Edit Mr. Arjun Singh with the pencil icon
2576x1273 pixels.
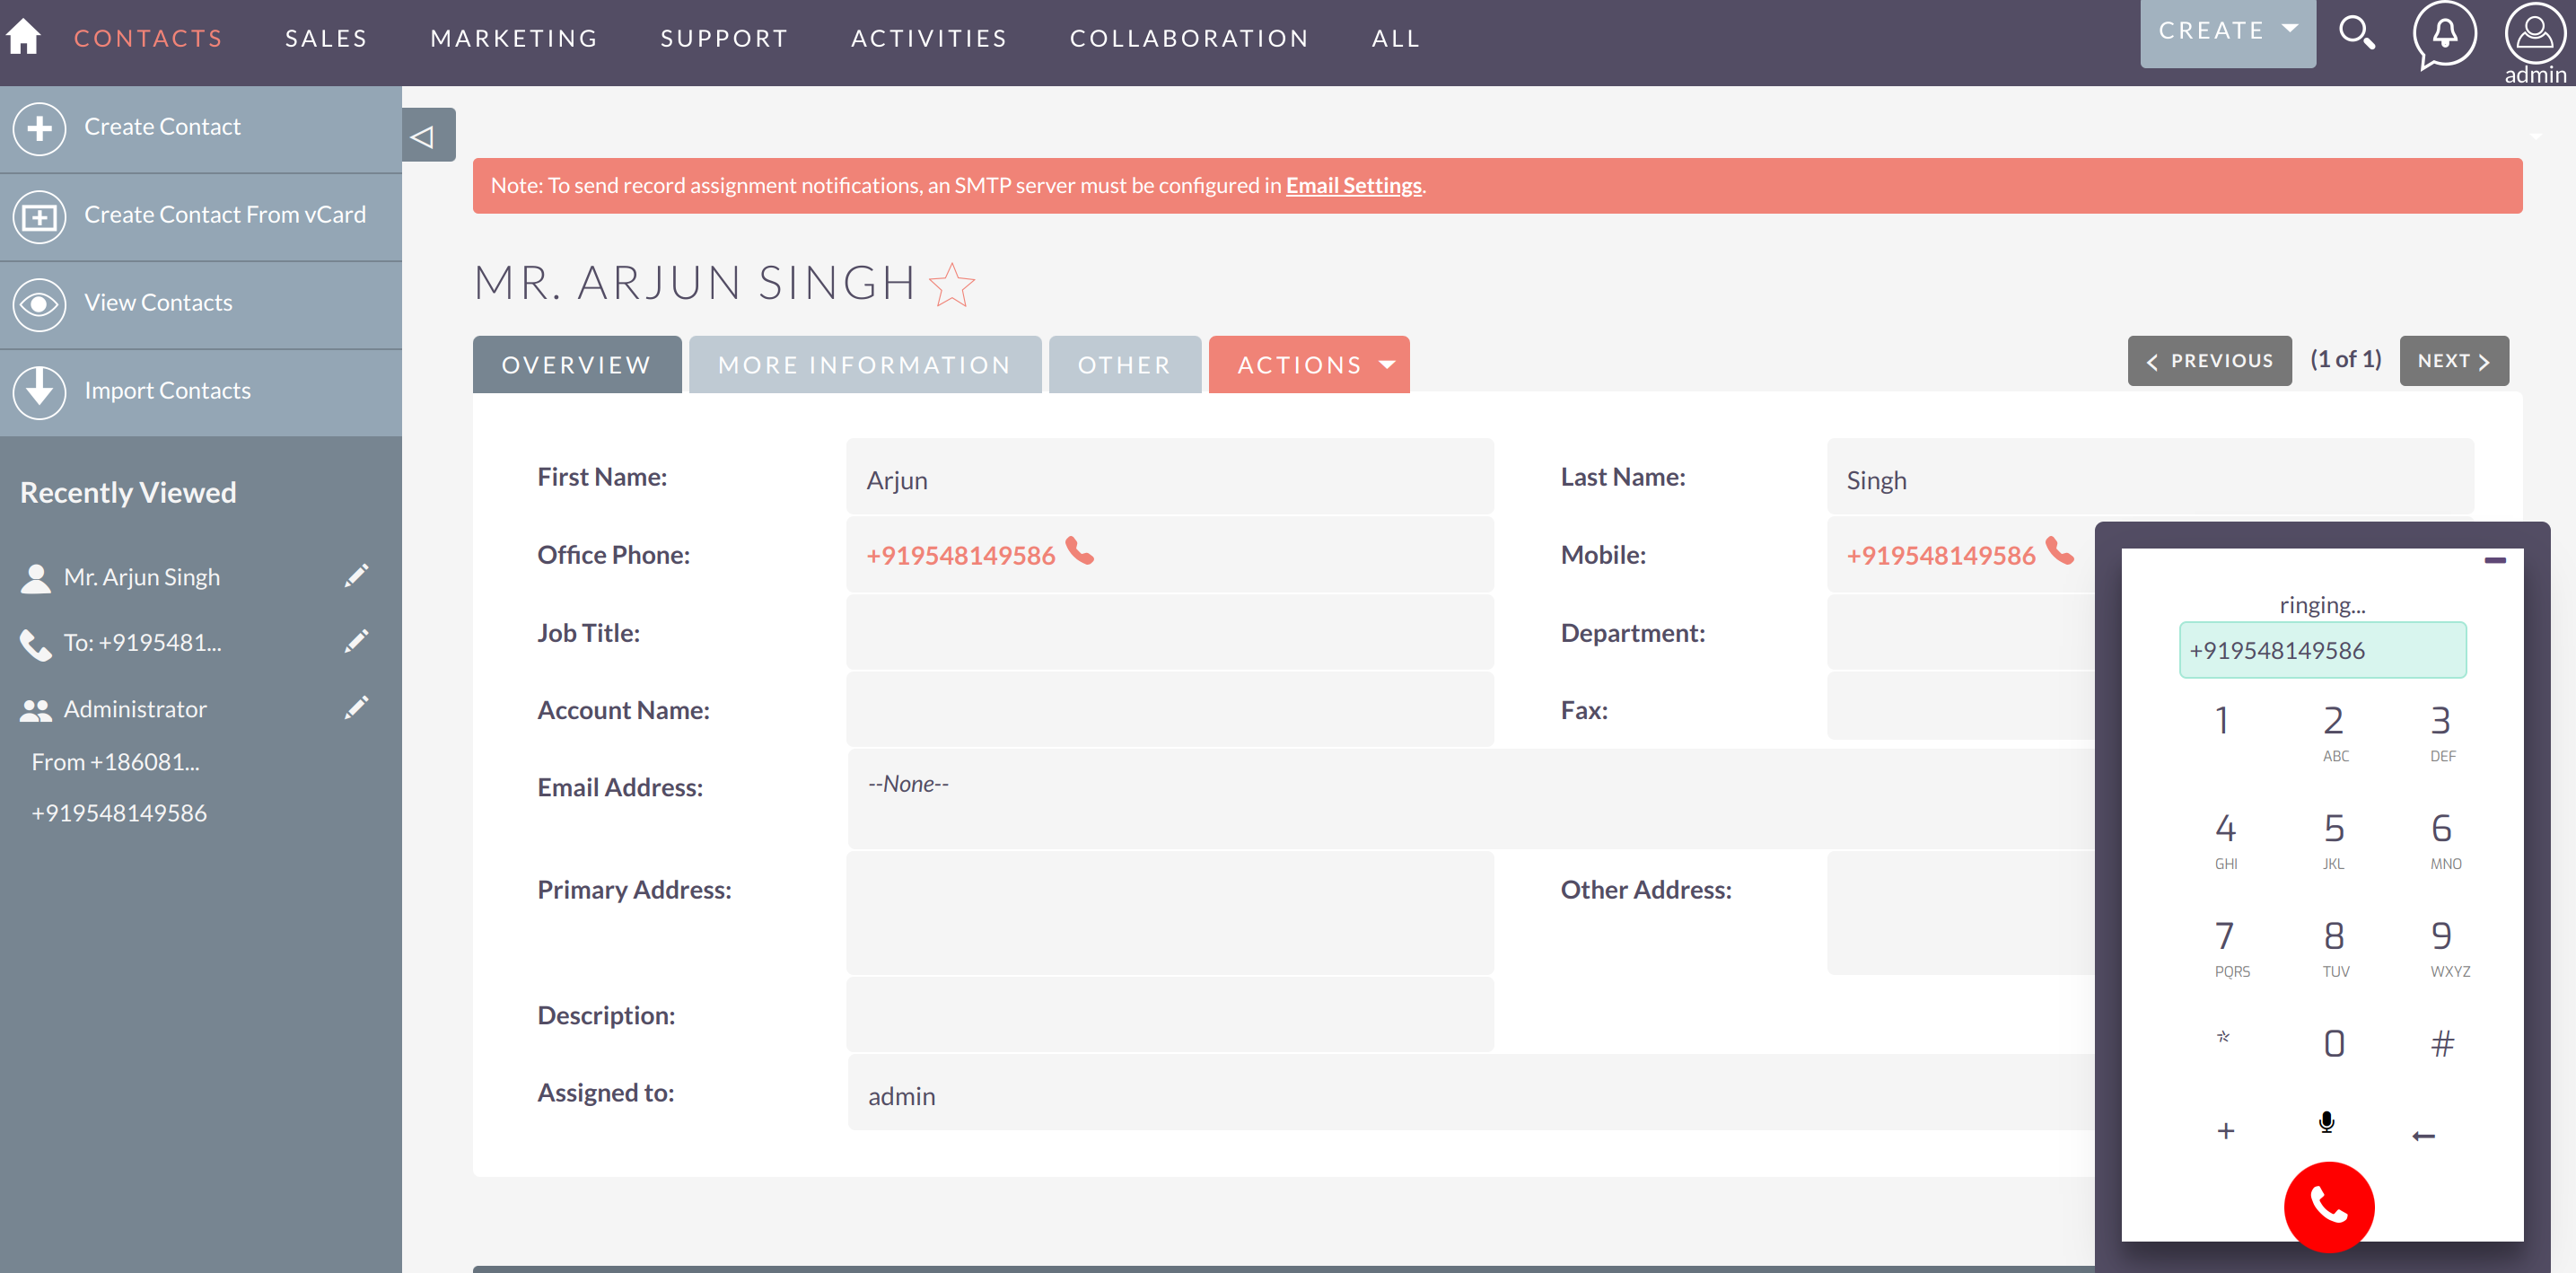pyautogui.click(x=357, y=575)
